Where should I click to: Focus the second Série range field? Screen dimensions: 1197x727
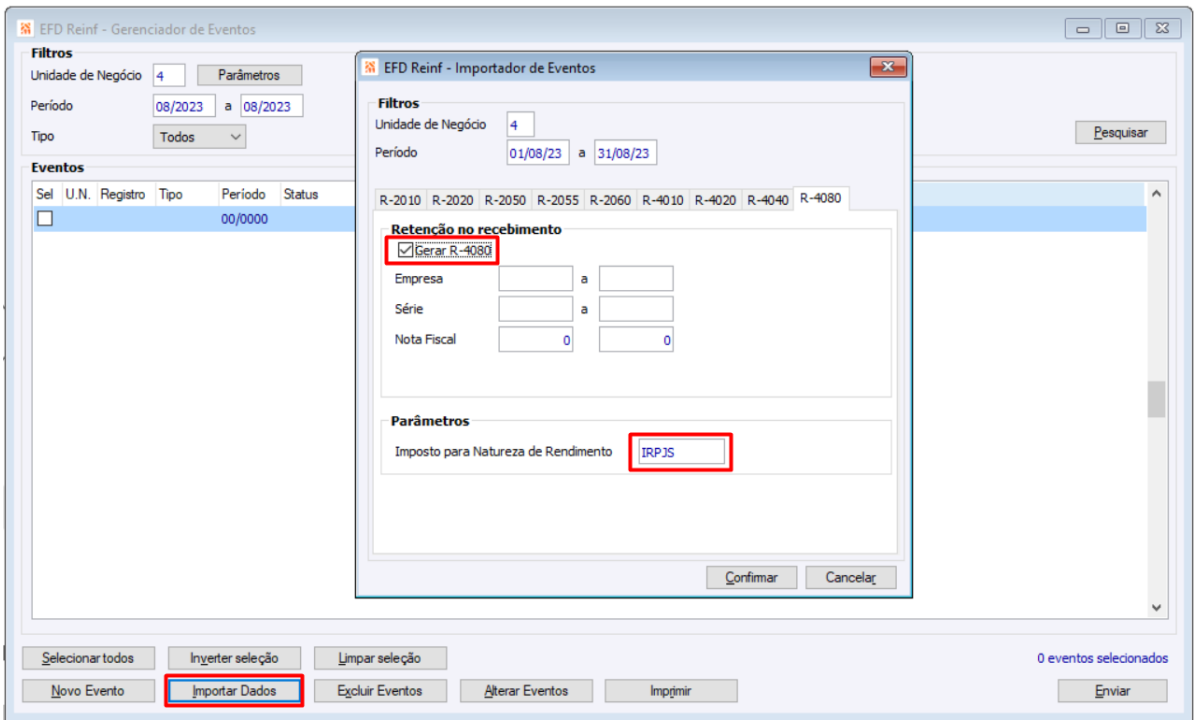[636, 309]
